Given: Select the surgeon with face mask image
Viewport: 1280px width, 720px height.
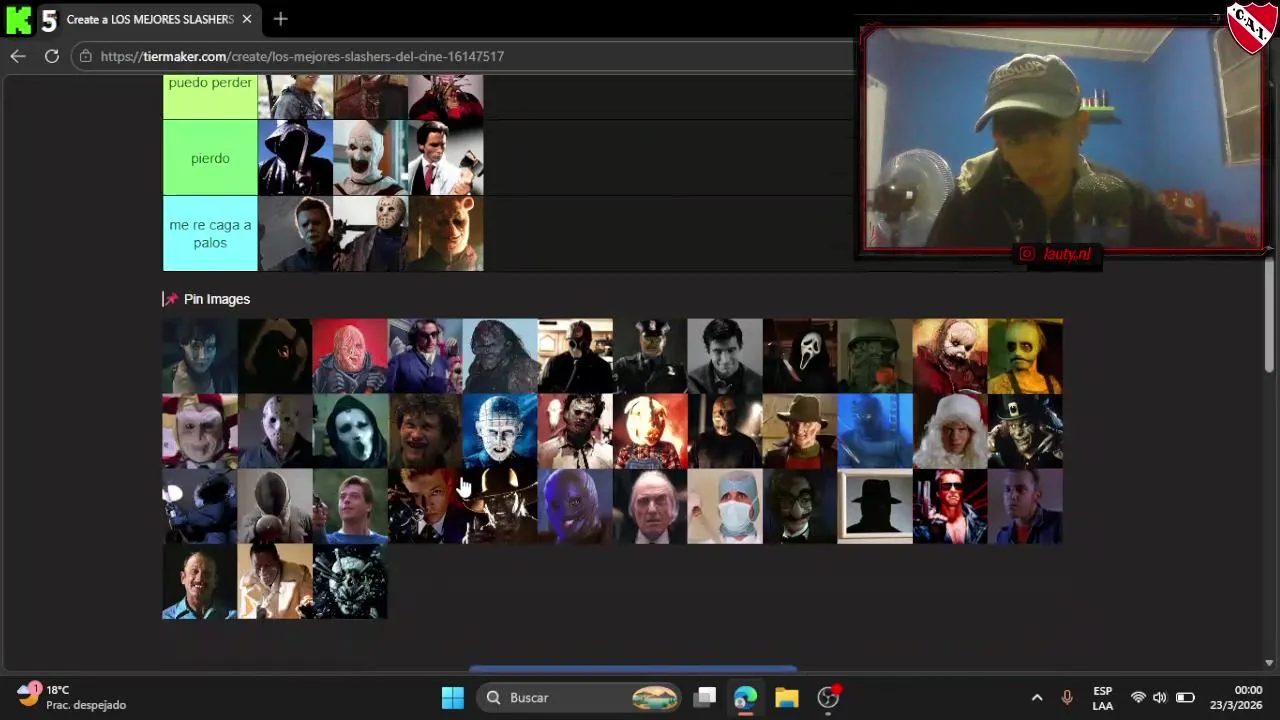Looking at the screenshot, I should coord(725,506).
